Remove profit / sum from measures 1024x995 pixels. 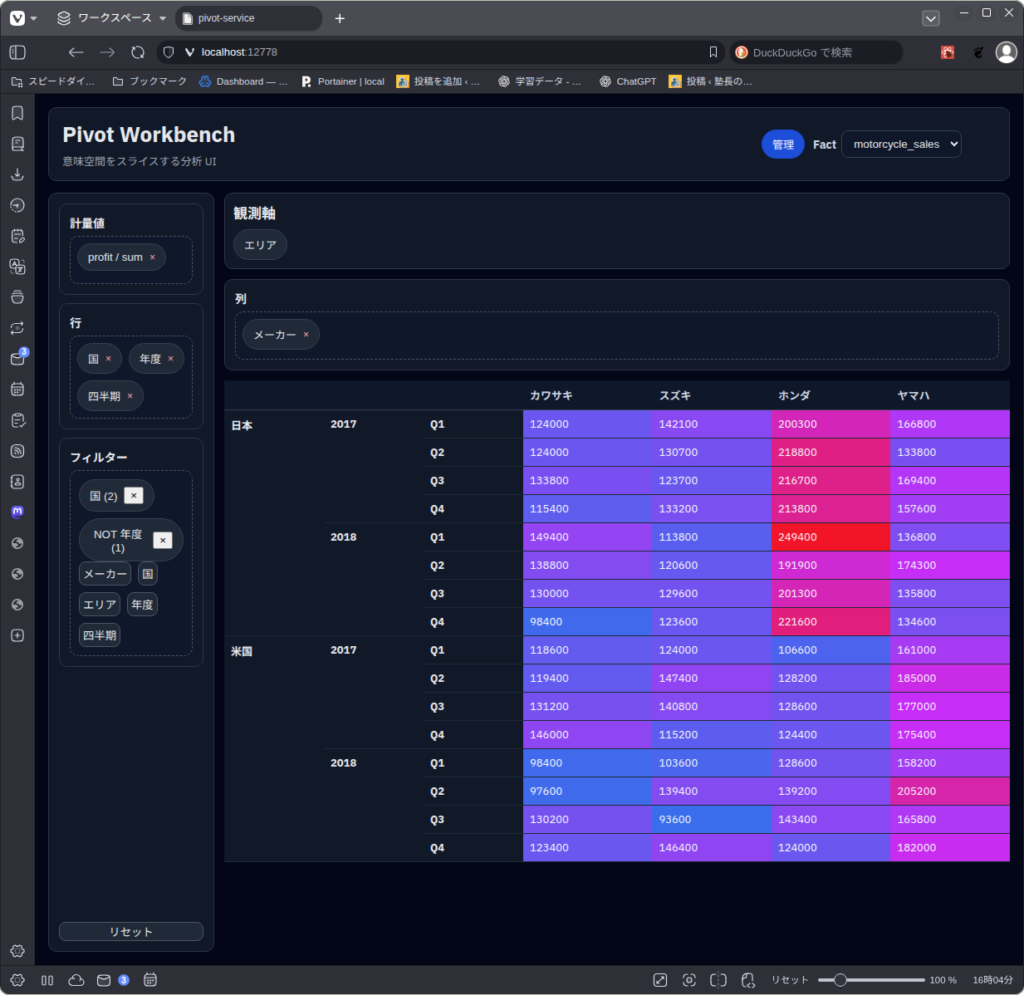click(x=152, y=258)
